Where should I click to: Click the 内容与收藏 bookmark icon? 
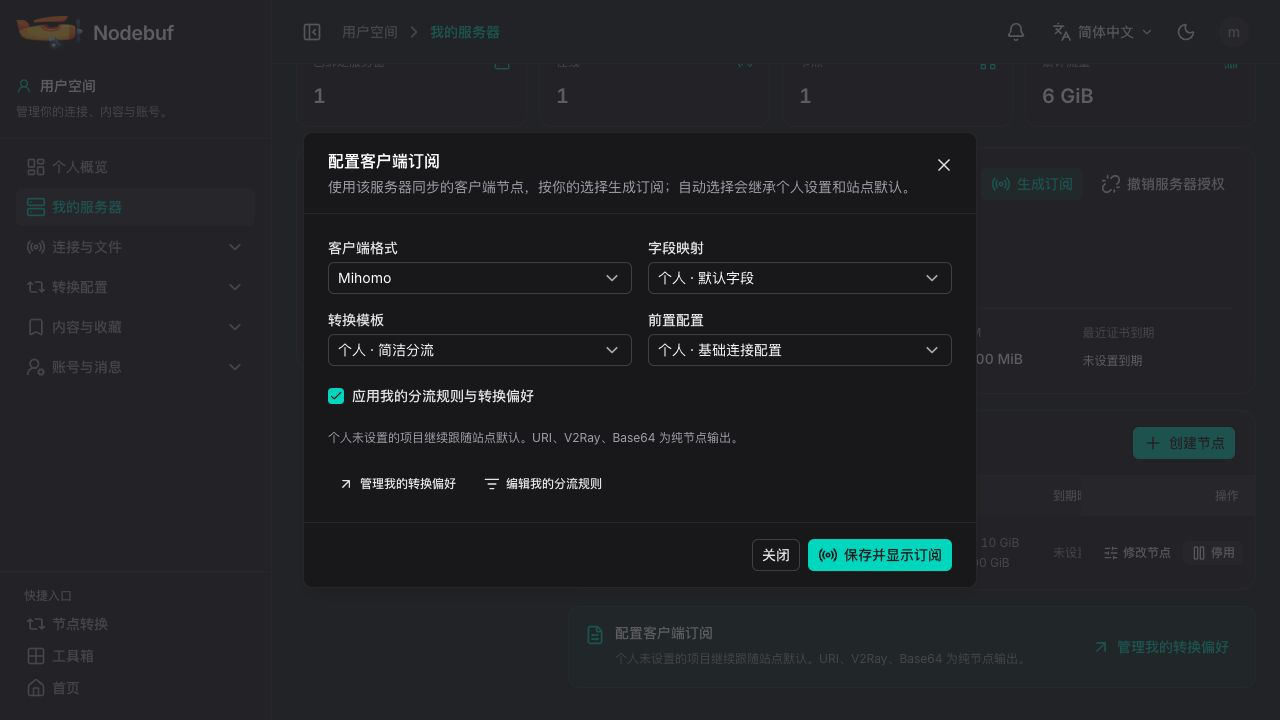pos(36,327)
